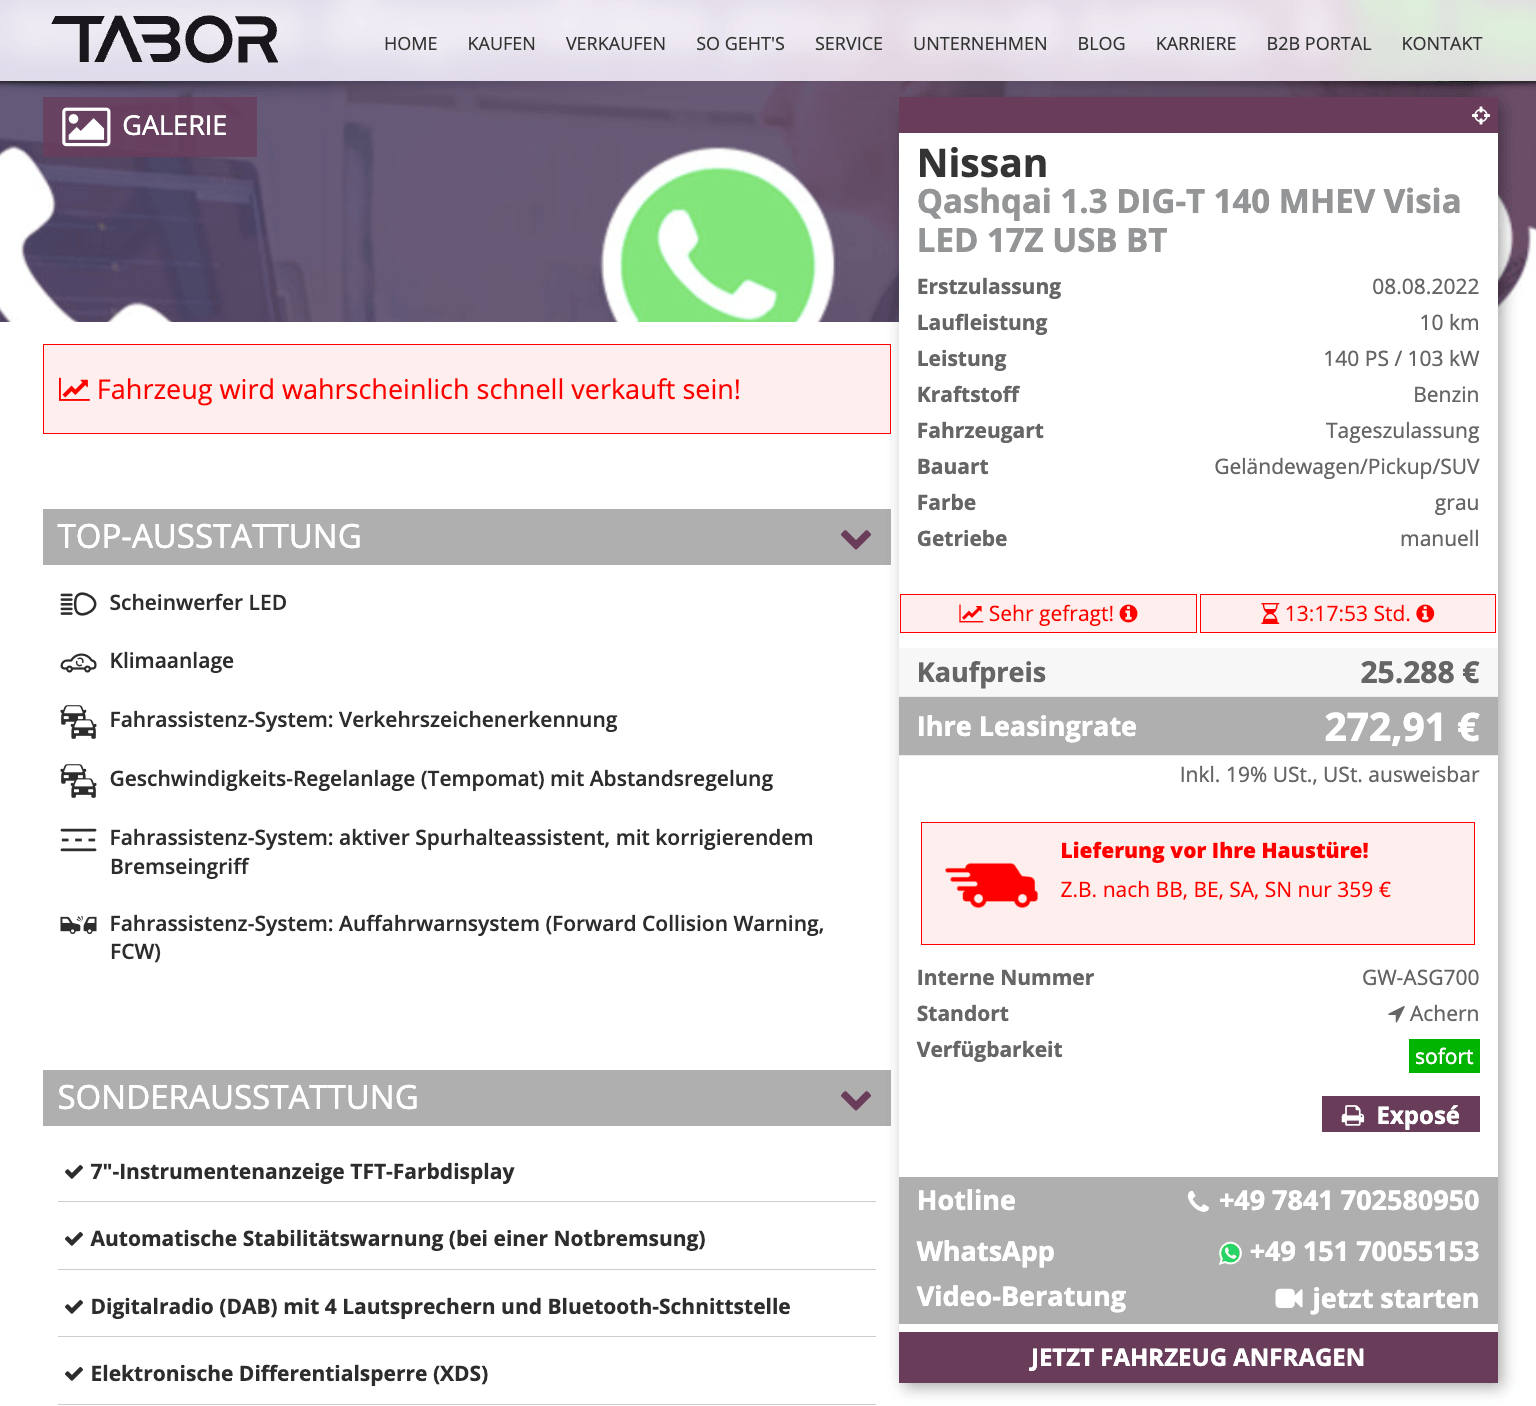Viewport: 1536px width, 1406px height.
Task: Click the LED headlight icon
Action: 78,603
